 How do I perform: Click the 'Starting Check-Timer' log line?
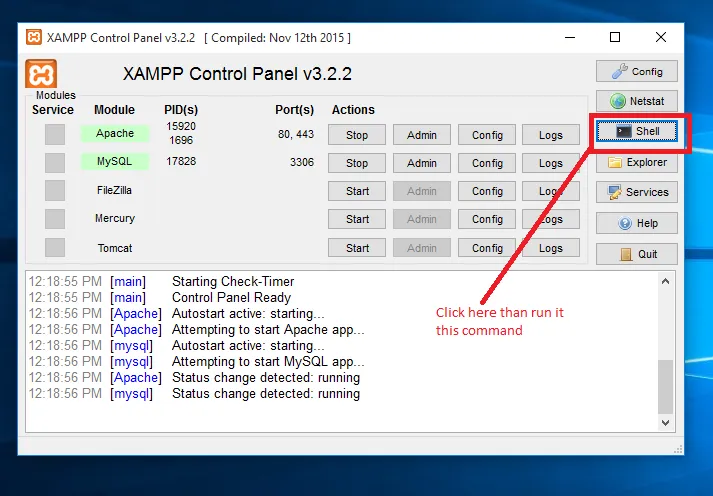pos(233,281)
